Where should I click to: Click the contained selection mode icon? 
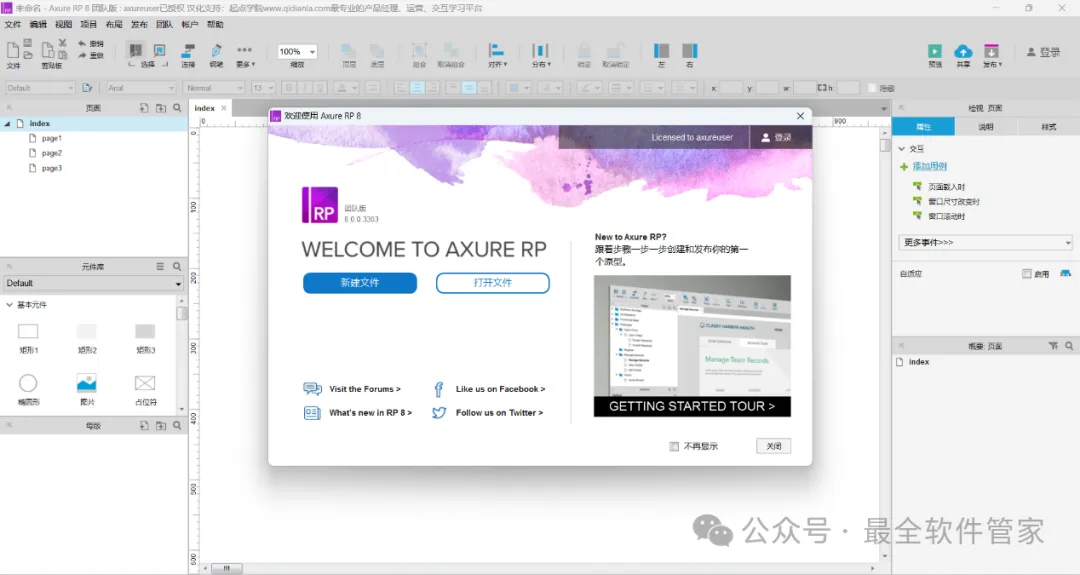[159, 50]
